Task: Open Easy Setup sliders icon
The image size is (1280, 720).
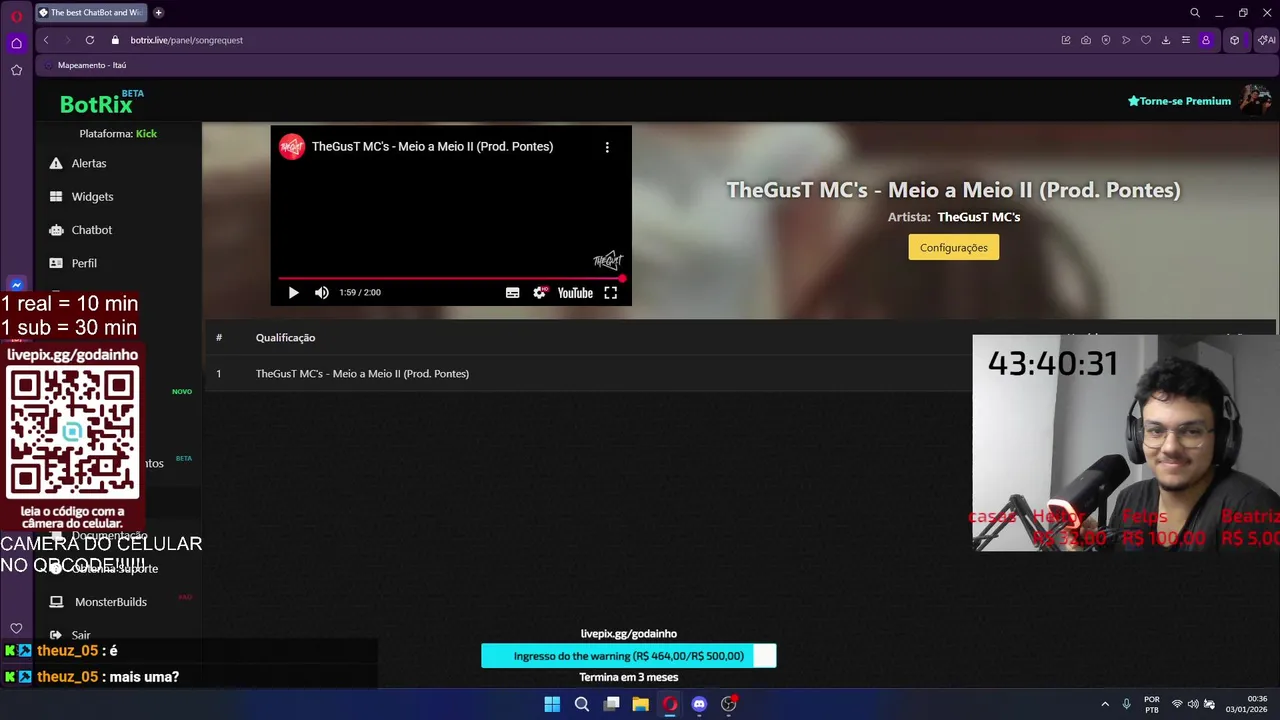Action: click(1186, 40)
